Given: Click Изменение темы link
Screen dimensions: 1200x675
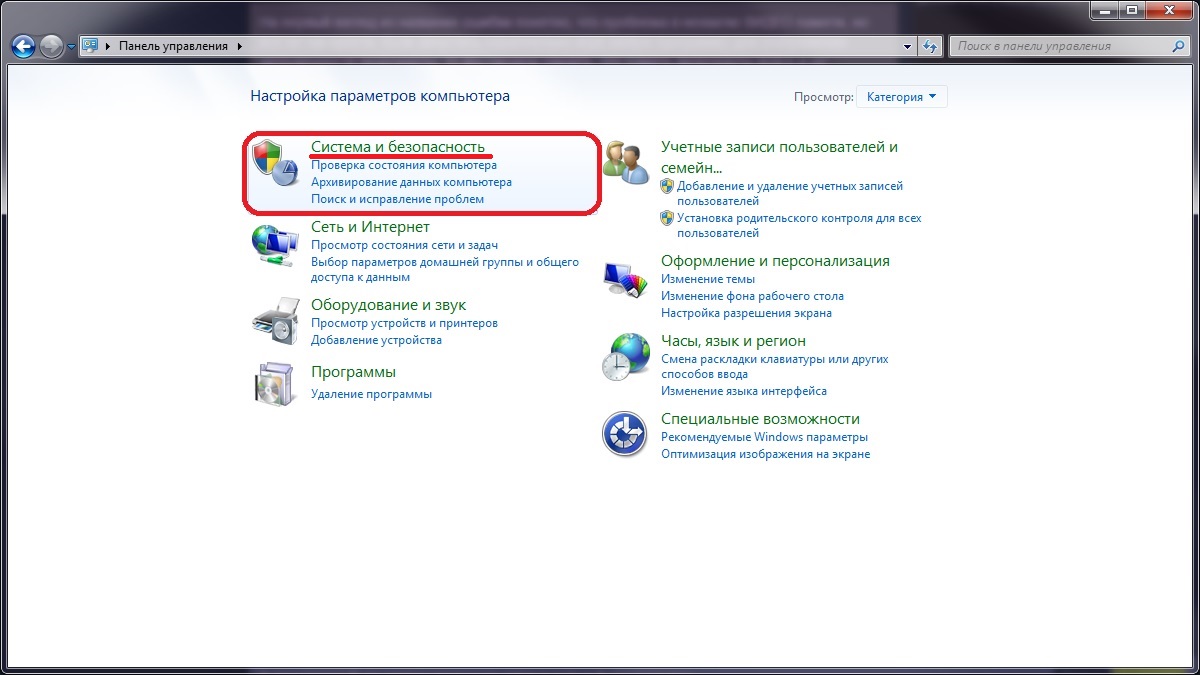Looking at the screenshot, I should tap(708, 279).
